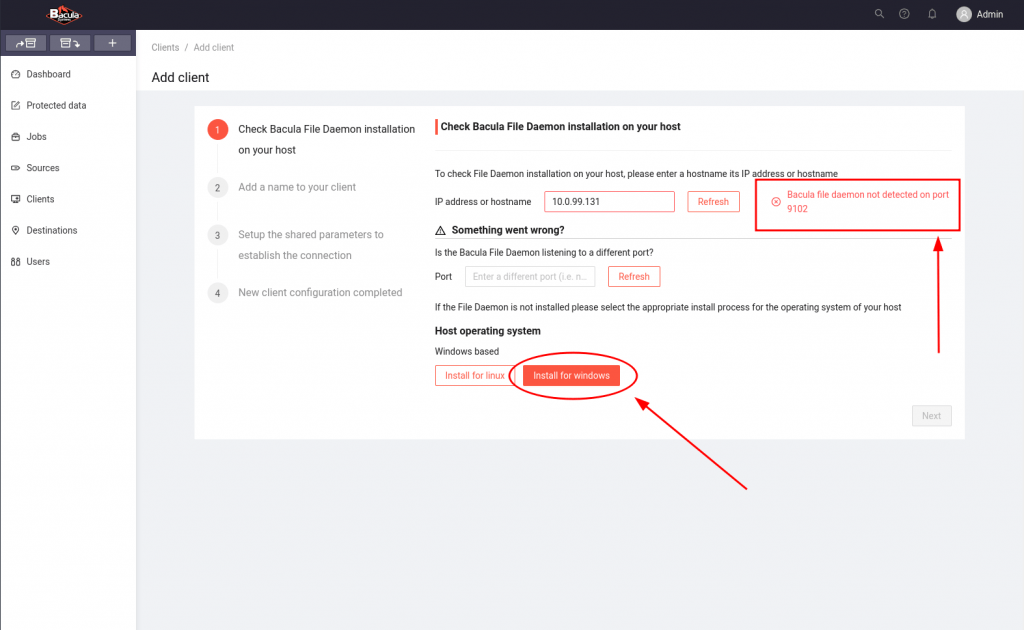Navigate to Sources in sidebar
This screenshot has height=630, width=1024.
point(42,168)
